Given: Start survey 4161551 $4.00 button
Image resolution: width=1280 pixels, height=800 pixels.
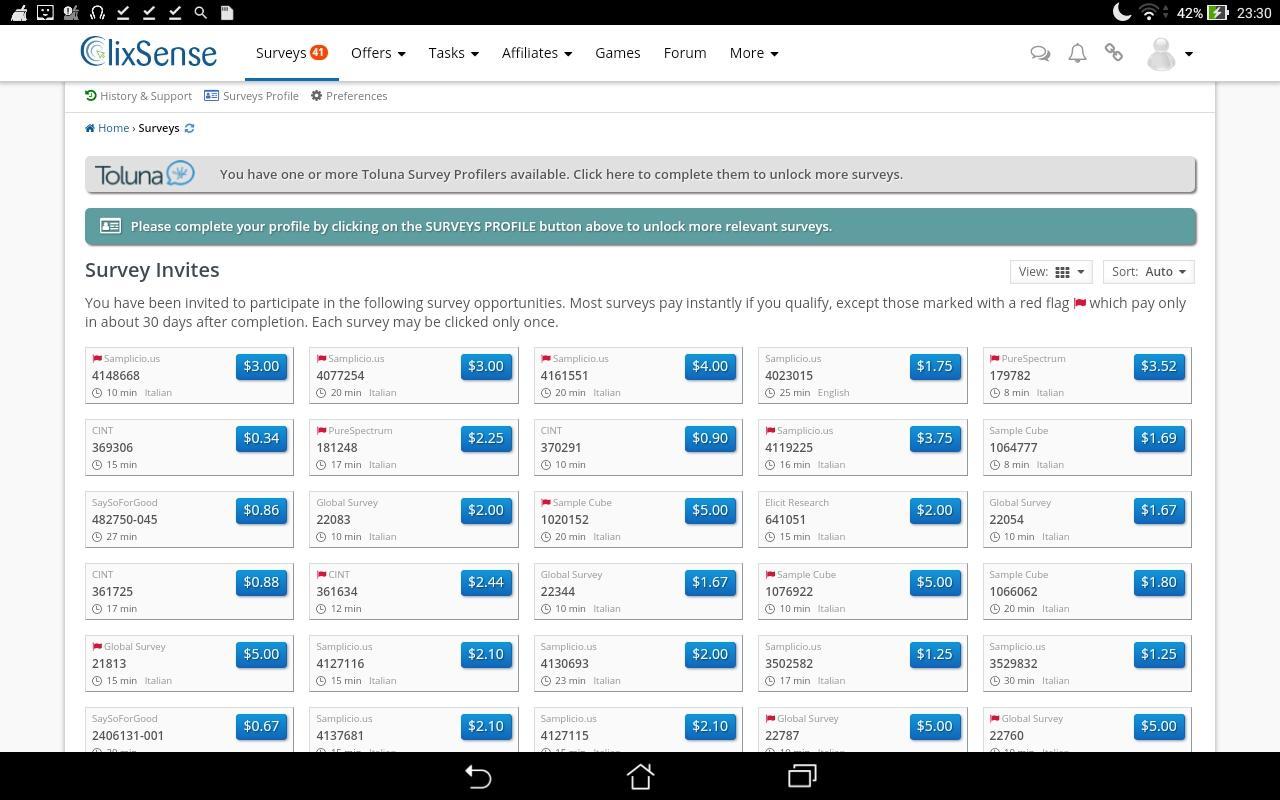Looking at the screenshot, I should point(710,366).
